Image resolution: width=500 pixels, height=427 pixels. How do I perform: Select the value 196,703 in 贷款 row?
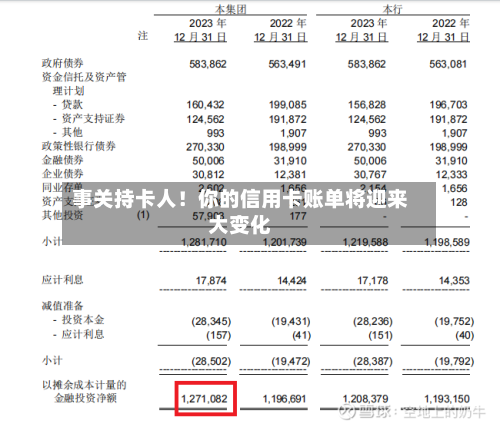[448, 105]
